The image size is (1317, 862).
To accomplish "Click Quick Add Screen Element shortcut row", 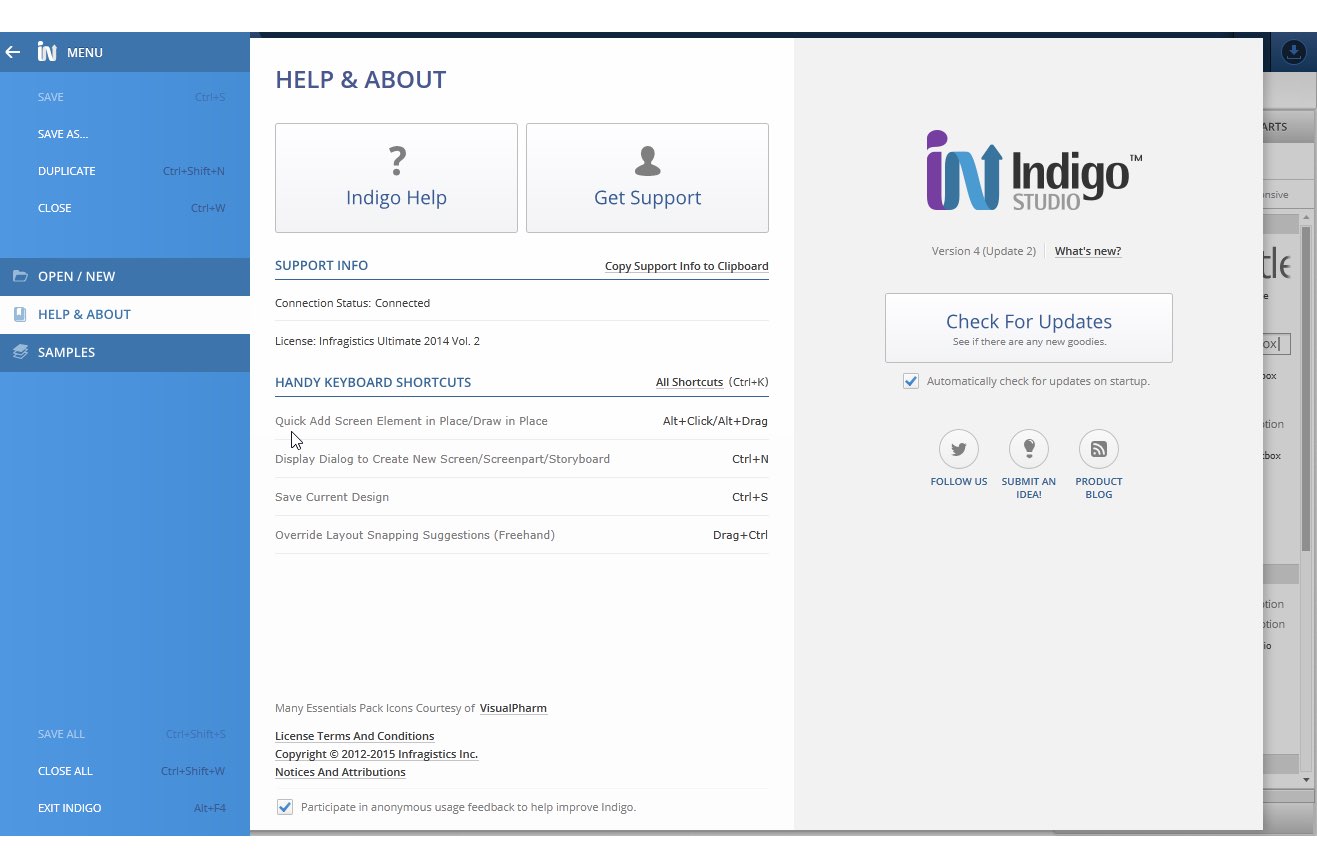I will [x=522, y=421].
